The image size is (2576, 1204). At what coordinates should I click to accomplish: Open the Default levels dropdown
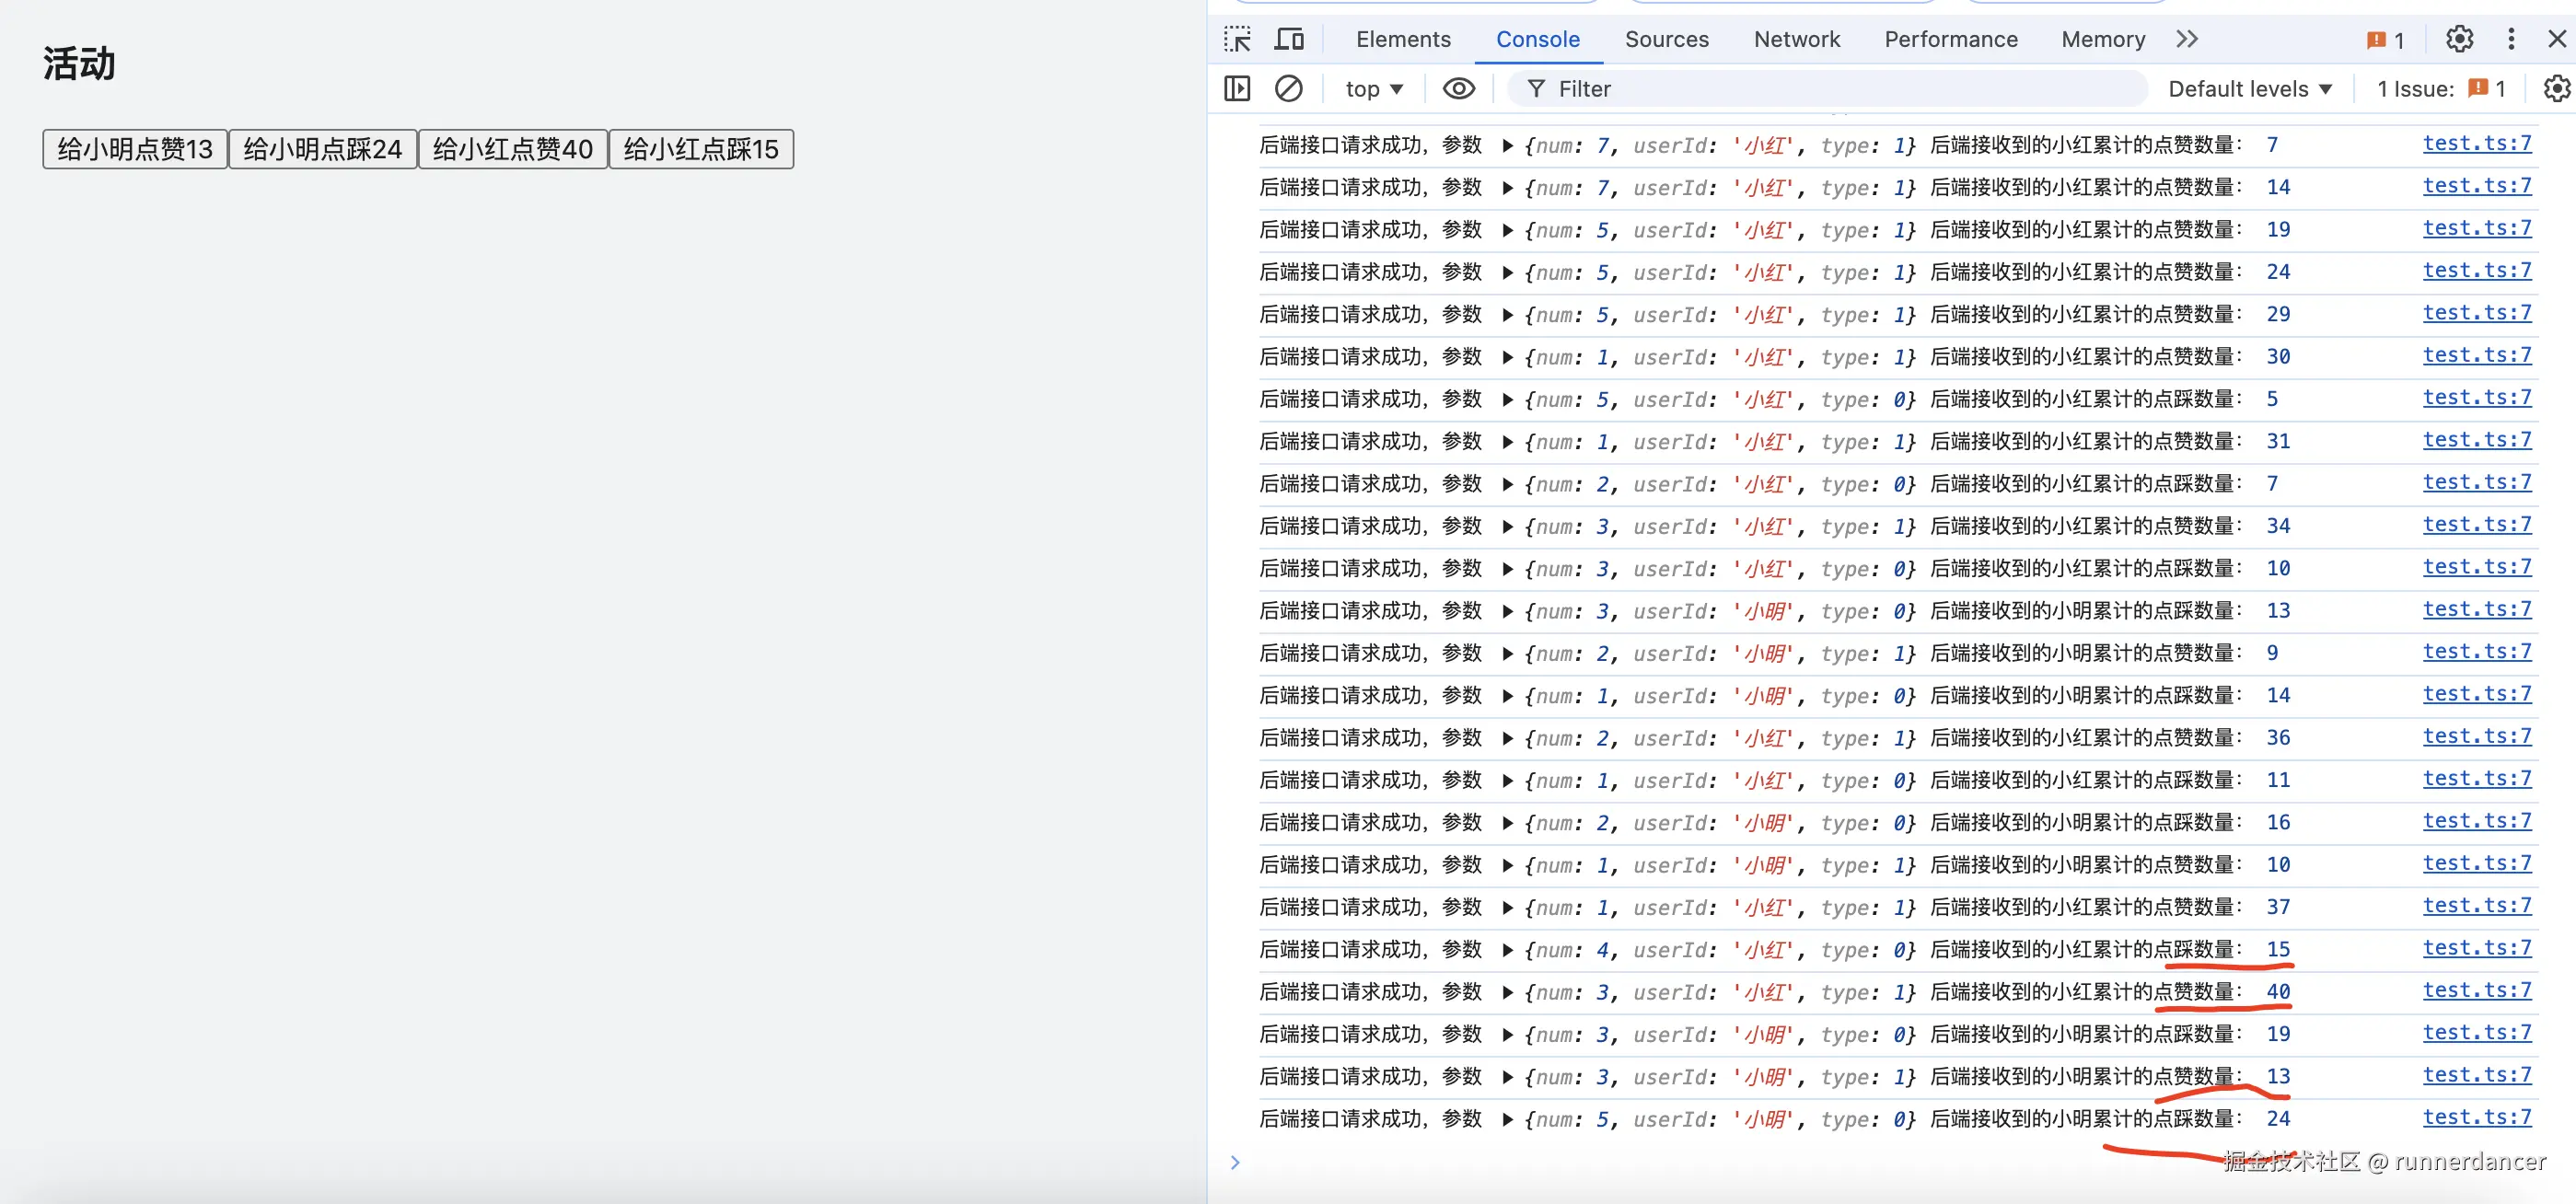(2250, 89)
